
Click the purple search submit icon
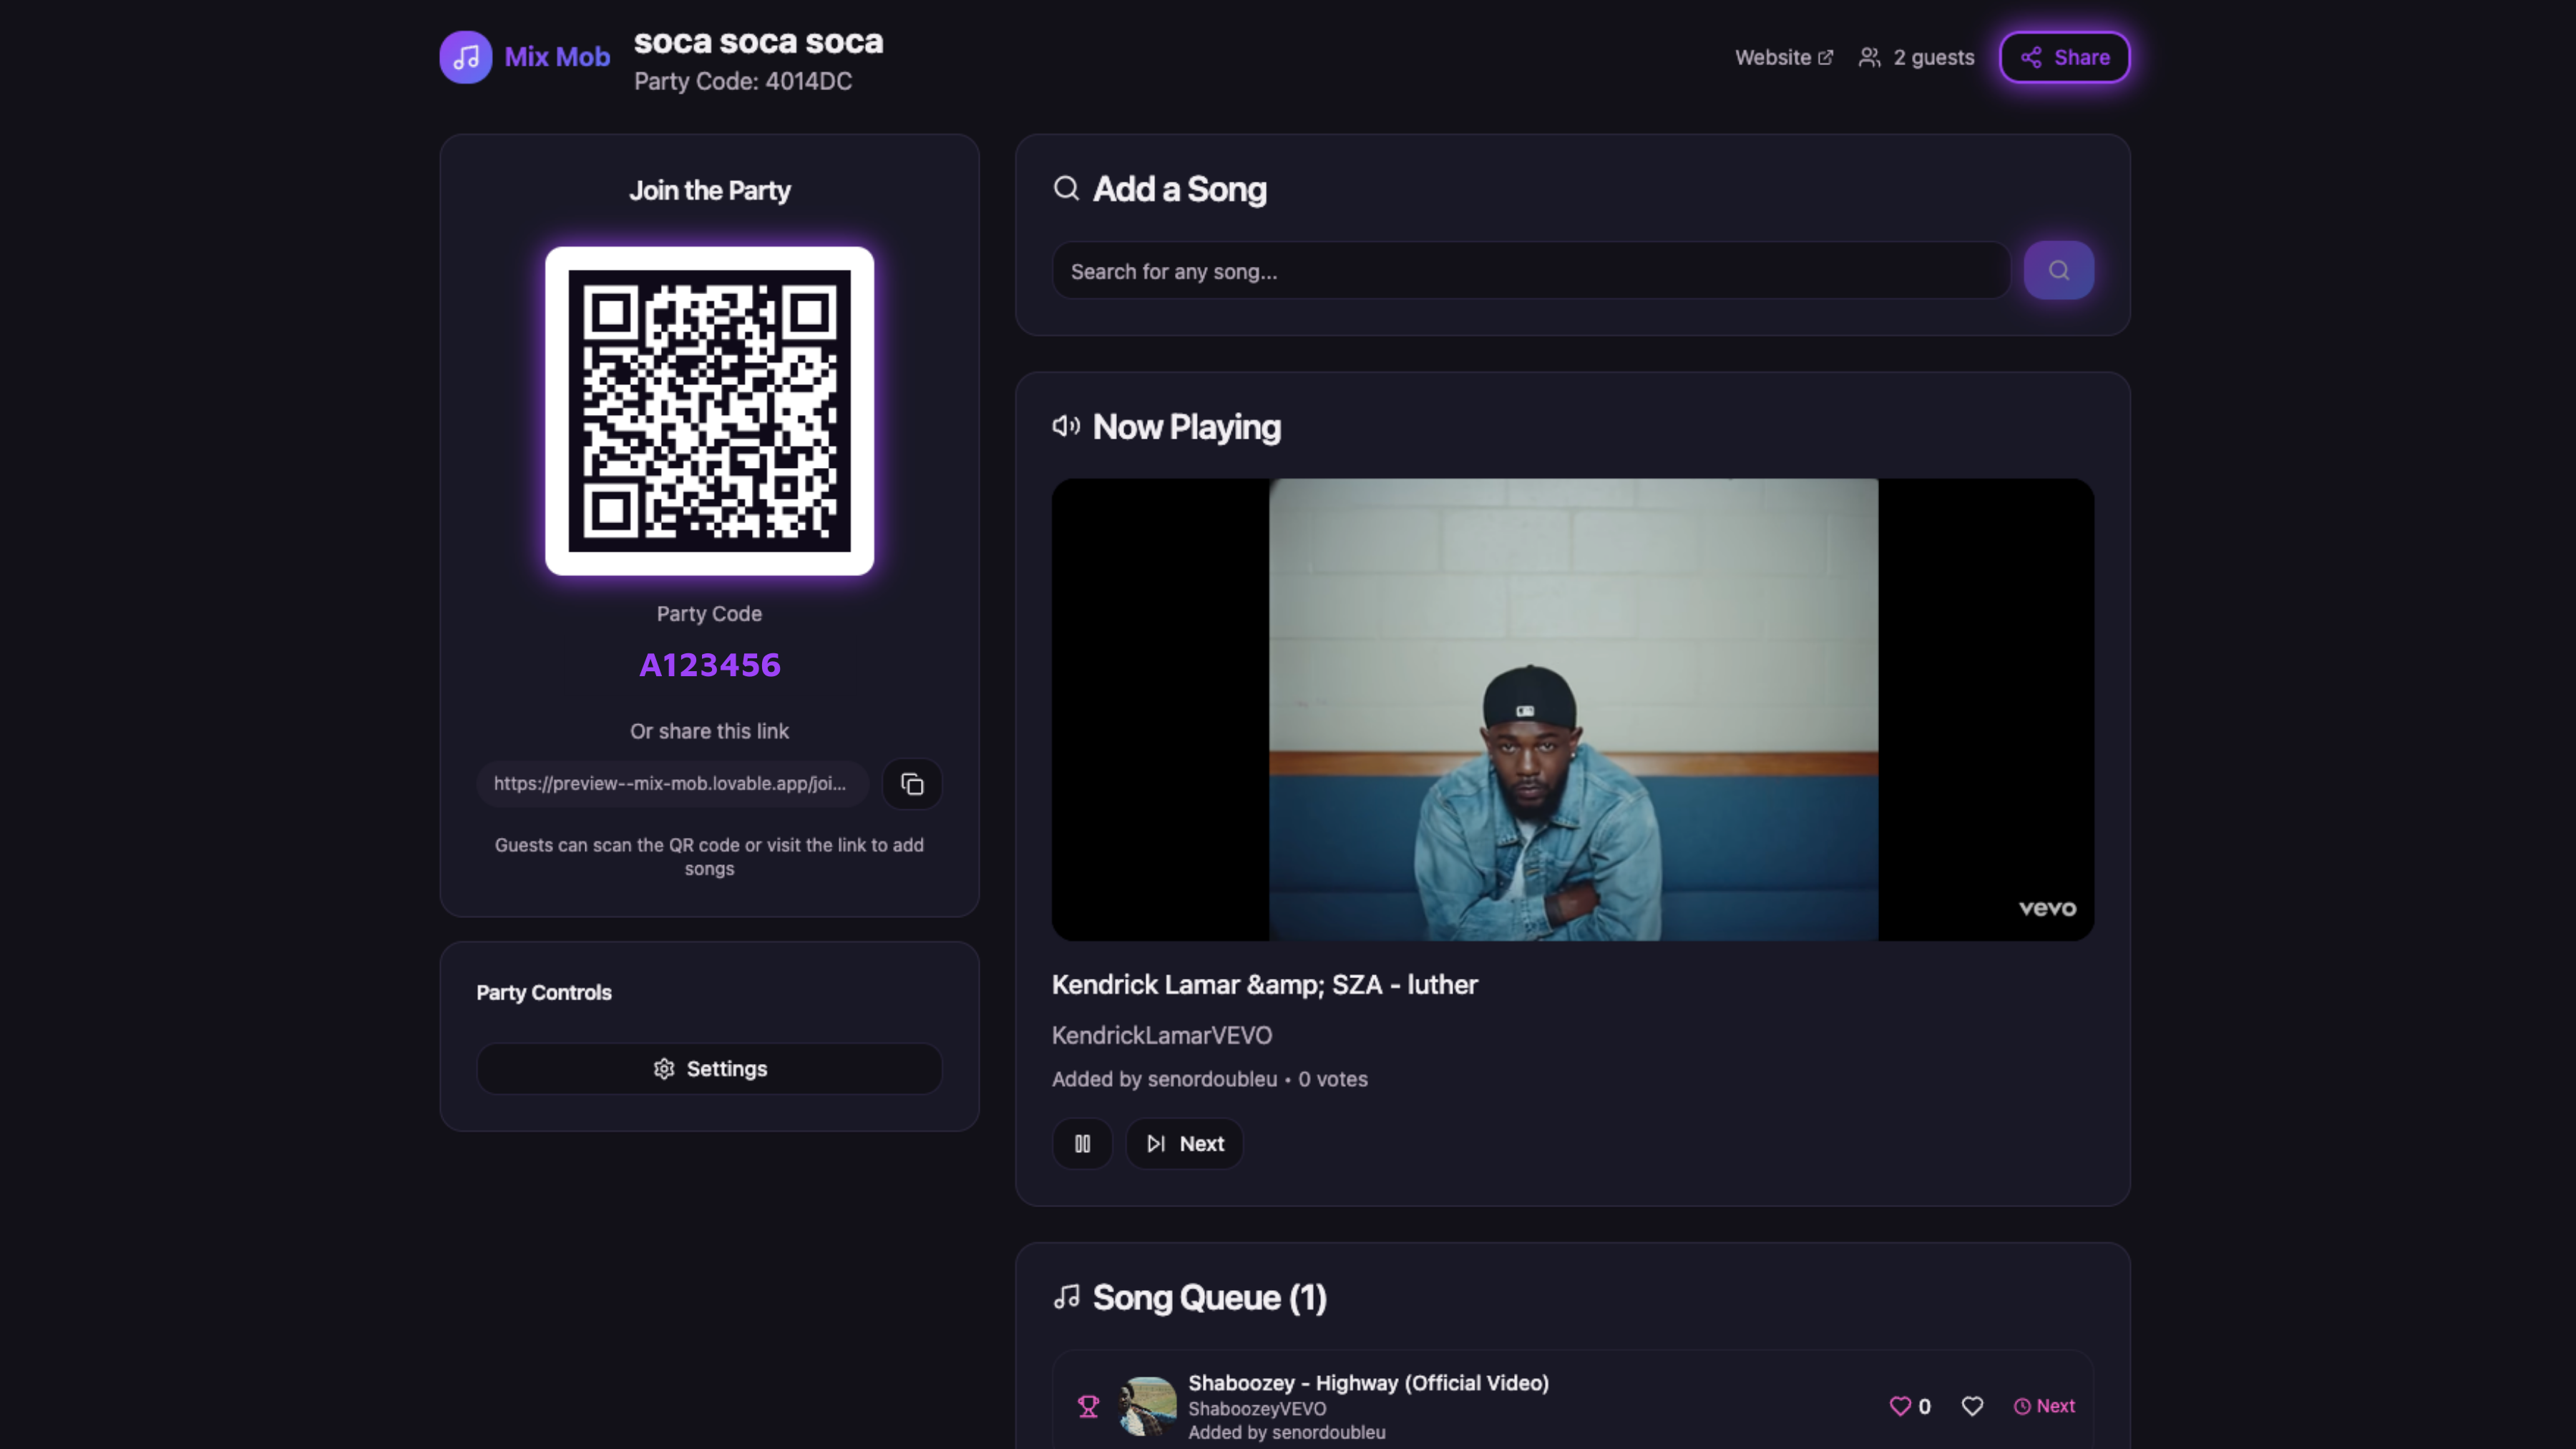coord(2058,270)
